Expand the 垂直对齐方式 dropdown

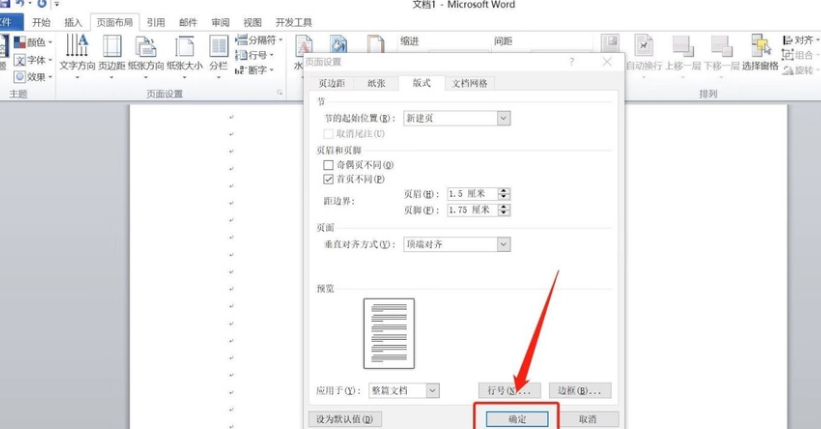[x=503, y=244]
